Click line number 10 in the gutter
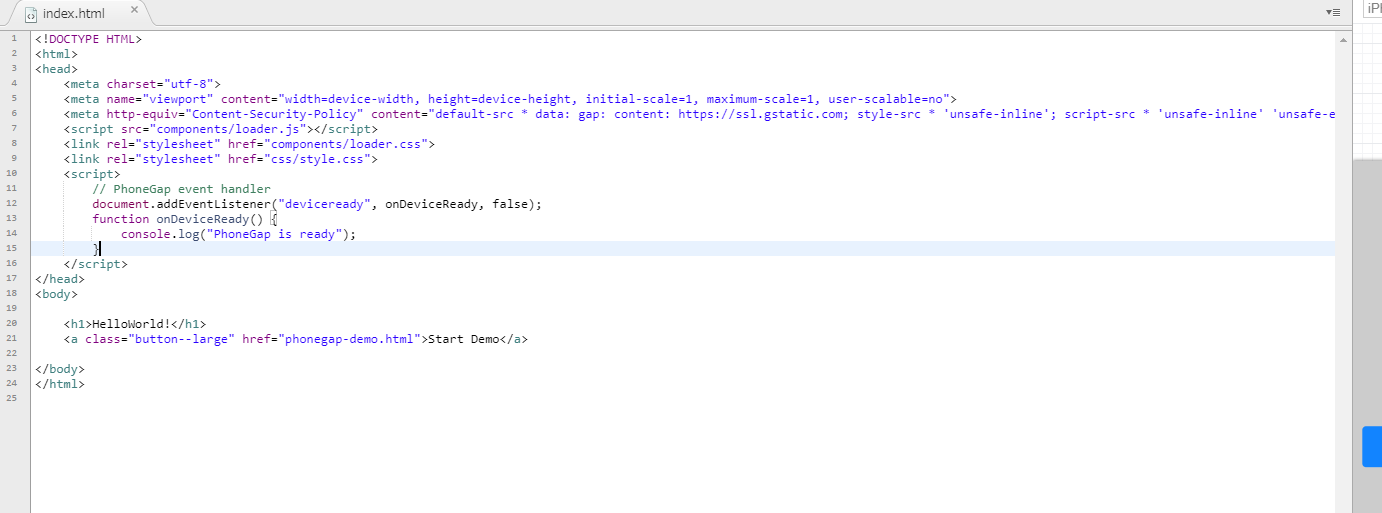This screenshot has width=1382, height=513. 14,173
